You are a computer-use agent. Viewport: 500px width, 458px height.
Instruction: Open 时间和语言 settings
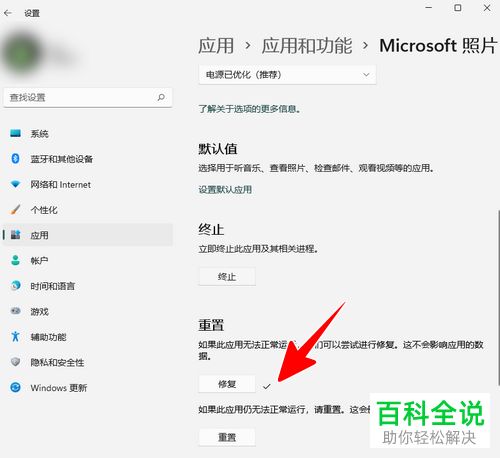pyautogui.click(x=88, y=286)
